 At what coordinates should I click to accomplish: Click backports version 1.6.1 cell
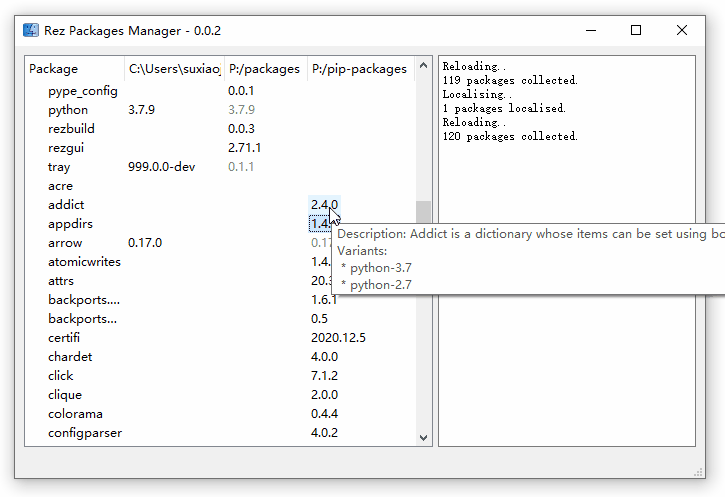pyautogui.click(x=324, y=300)
